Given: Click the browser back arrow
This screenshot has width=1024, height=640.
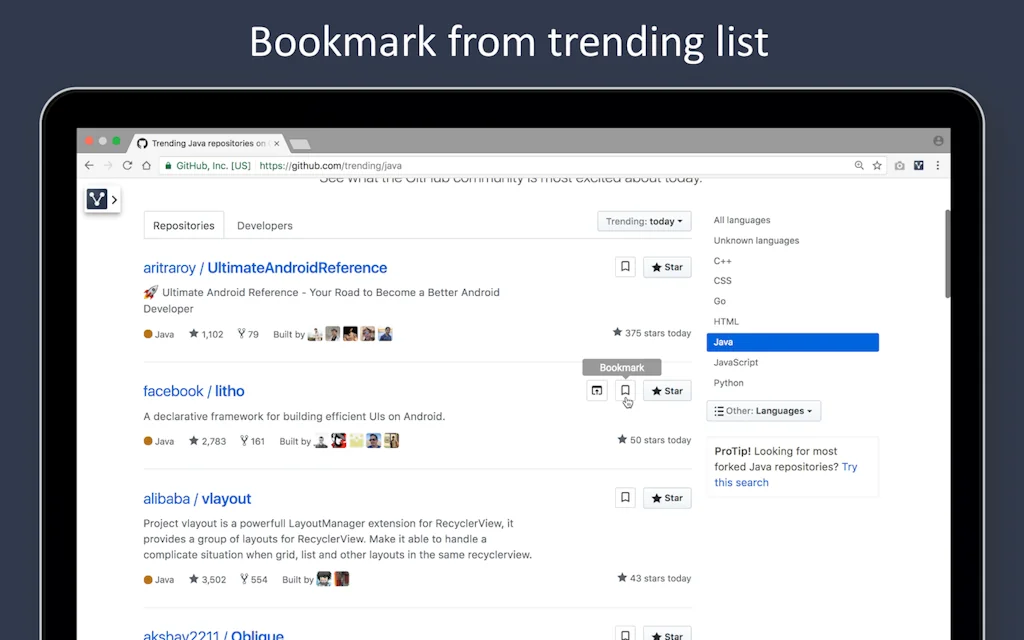Looking at the screenshot, I should 89,165.
